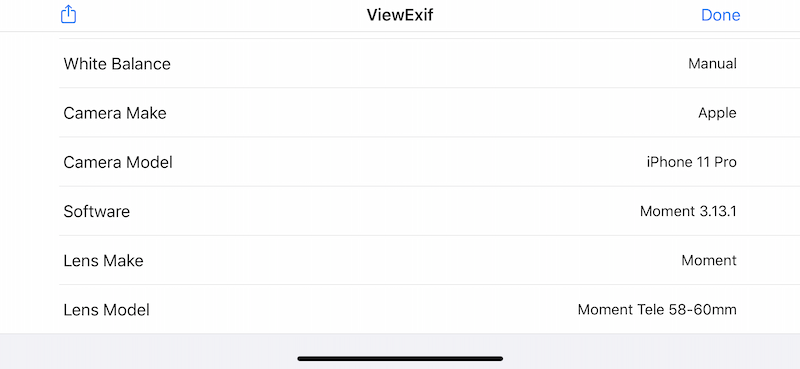Viewport: 800px width, 369px height.
Task: Click the empty middle of Software row
Action: tap(385, 211)
